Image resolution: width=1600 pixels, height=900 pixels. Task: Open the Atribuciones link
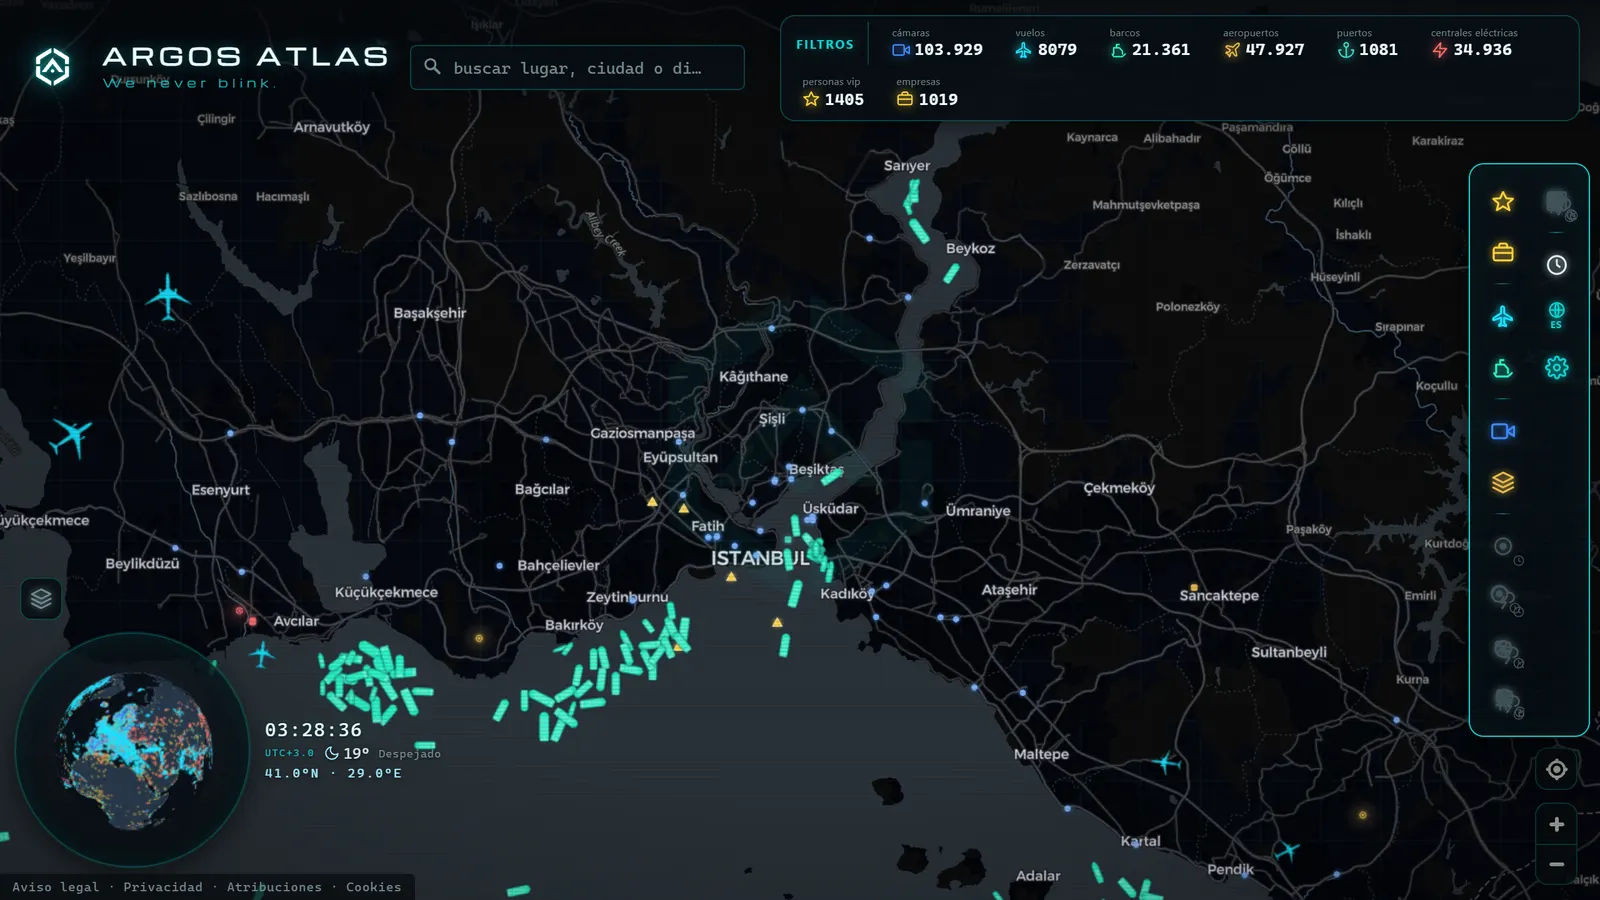pyautogui.click(x=274, y=887)
